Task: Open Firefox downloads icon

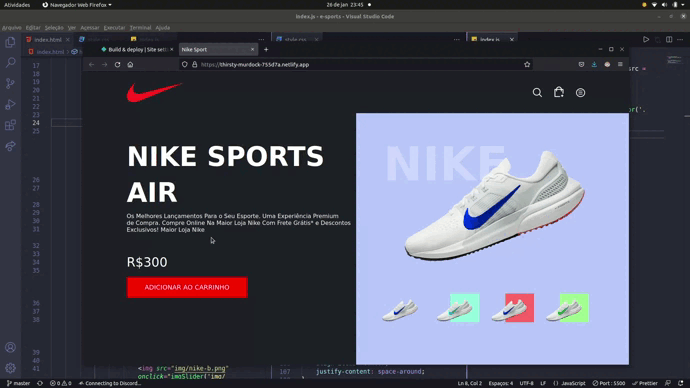Action: tap(594, 64)
